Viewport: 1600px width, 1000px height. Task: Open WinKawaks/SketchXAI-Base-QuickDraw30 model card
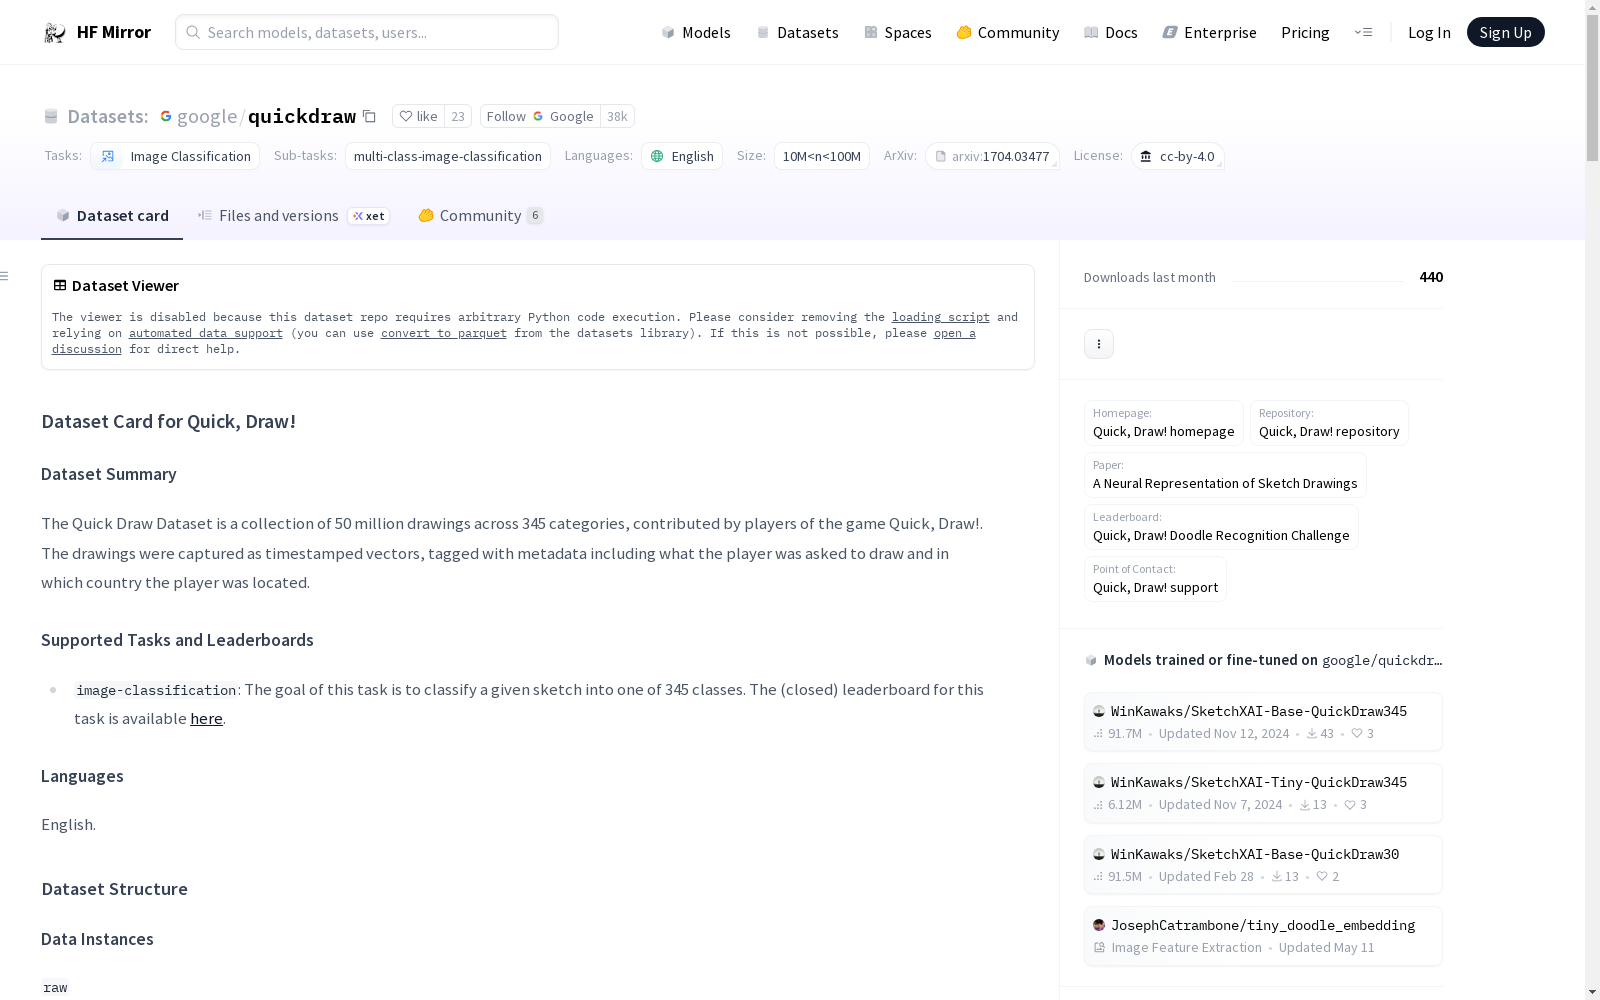tap(1263, 865)
